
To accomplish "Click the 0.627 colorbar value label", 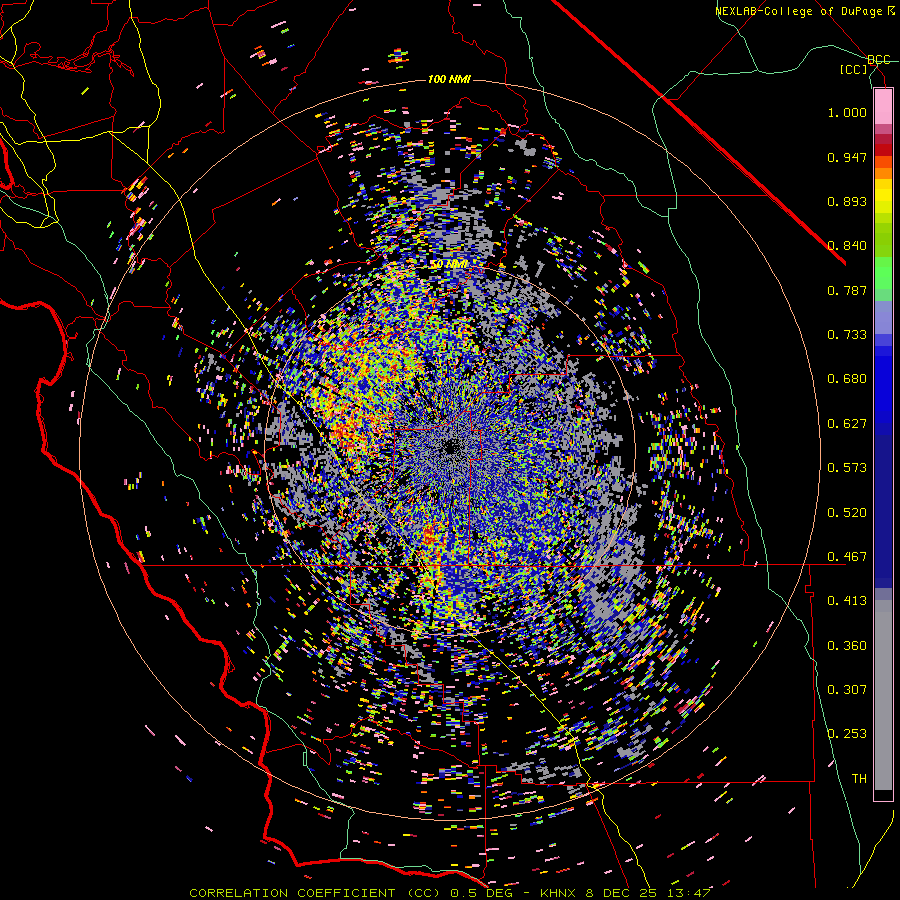I will click(847, 424).
